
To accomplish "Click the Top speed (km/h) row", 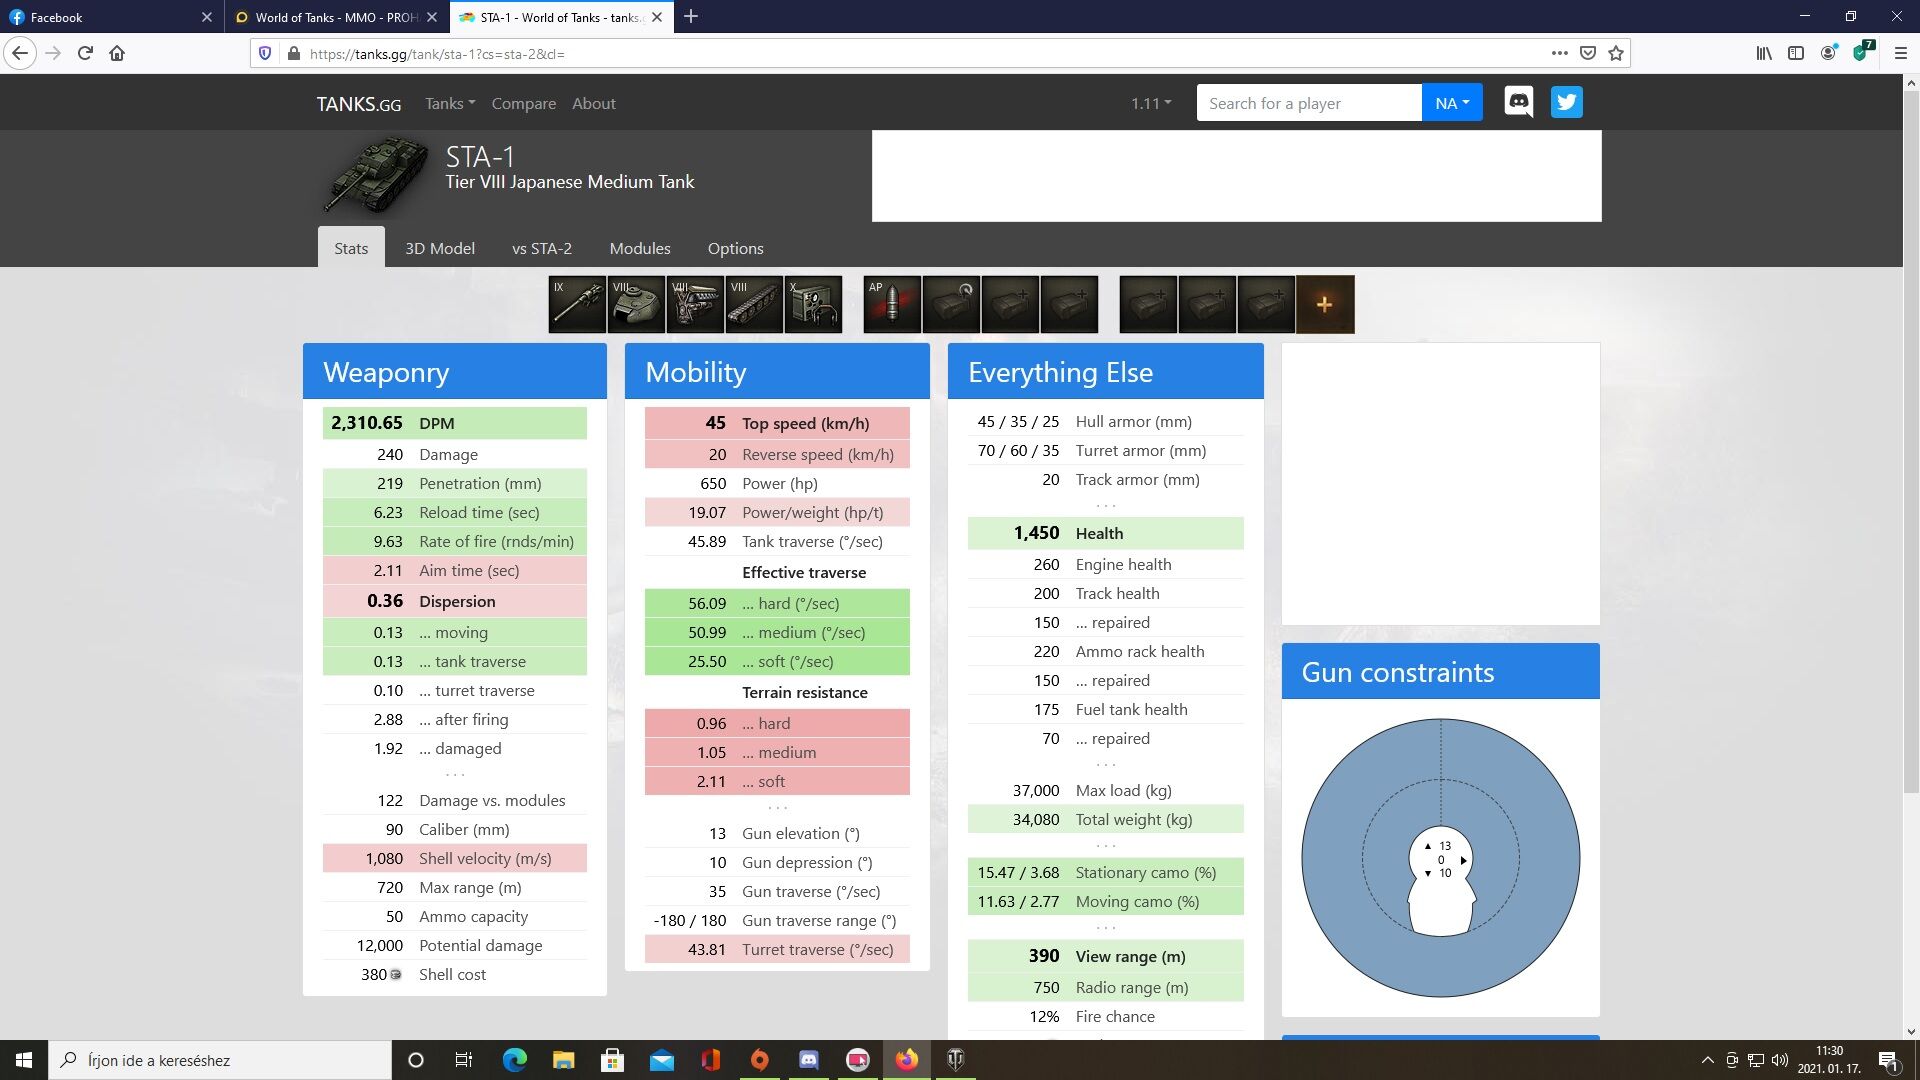I will [x=777, y=423].
